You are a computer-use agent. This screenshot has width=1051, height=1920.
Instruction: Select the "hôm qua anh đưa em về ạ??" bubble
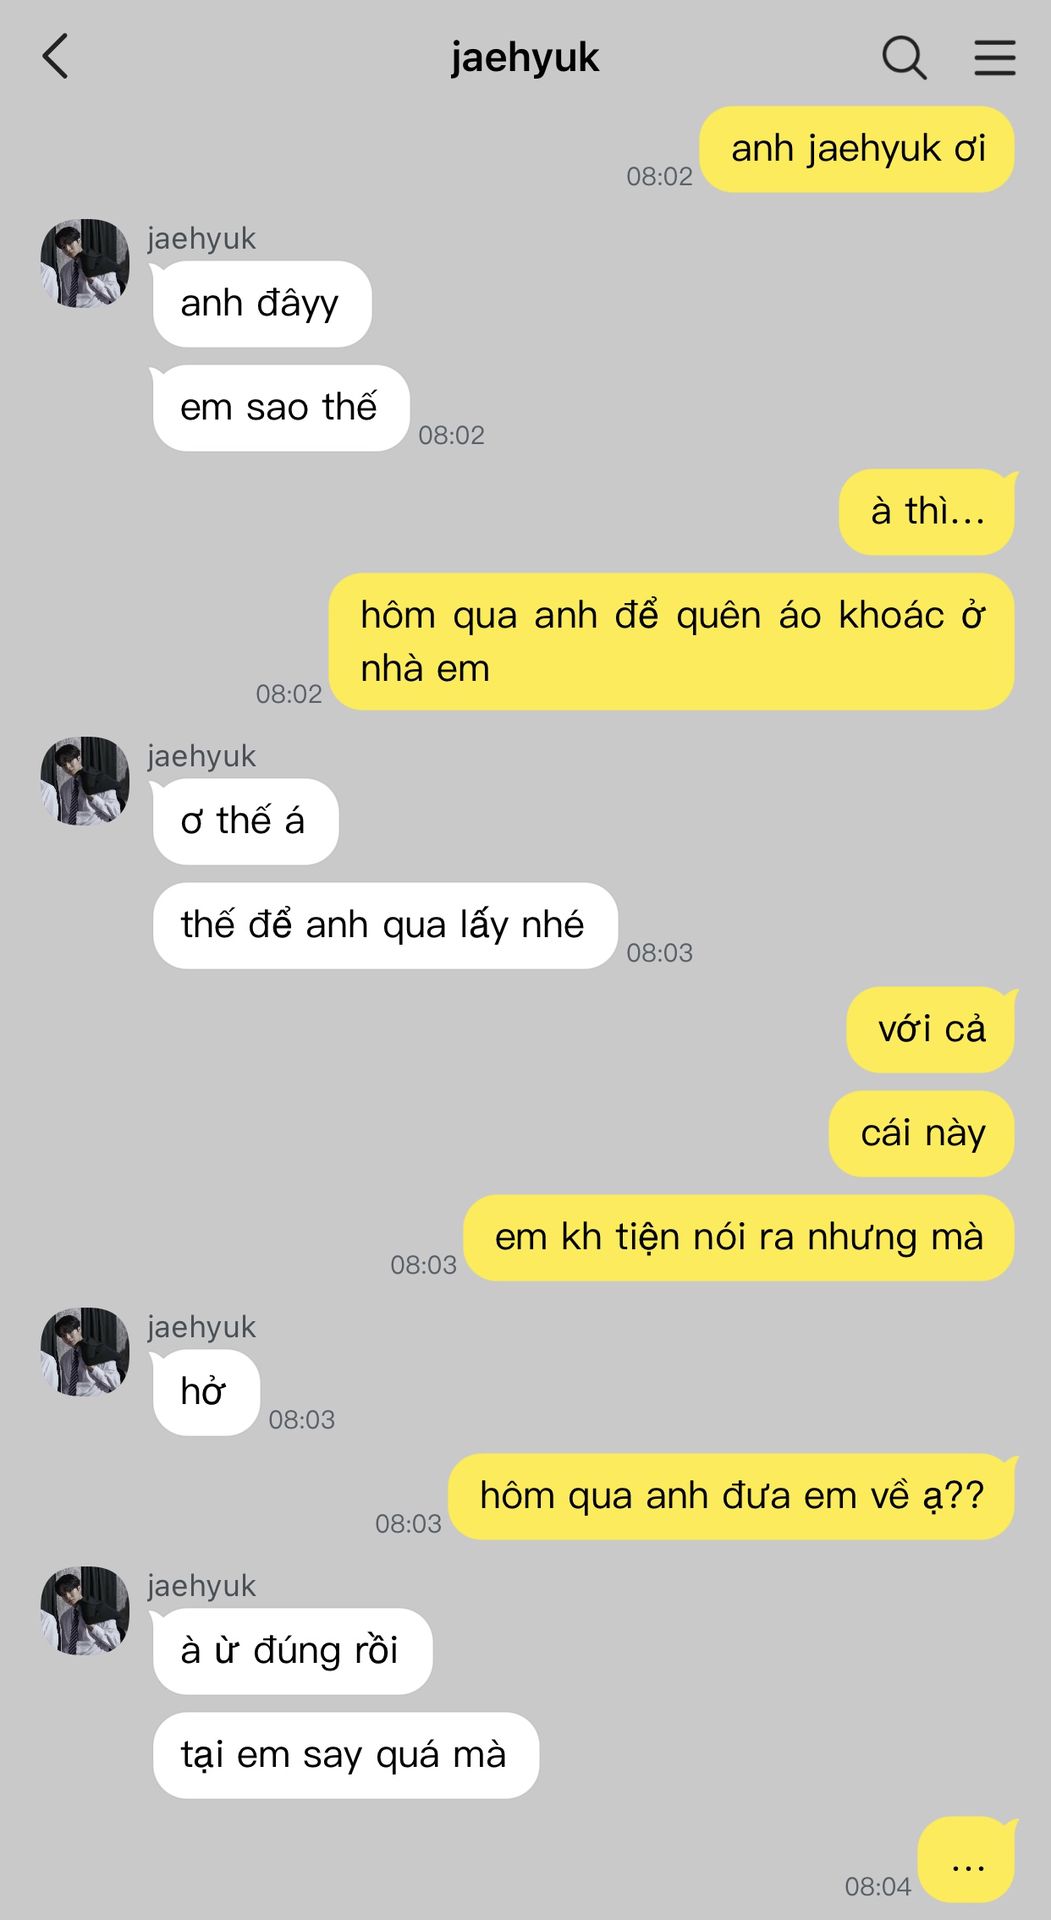click(732, 1496)
